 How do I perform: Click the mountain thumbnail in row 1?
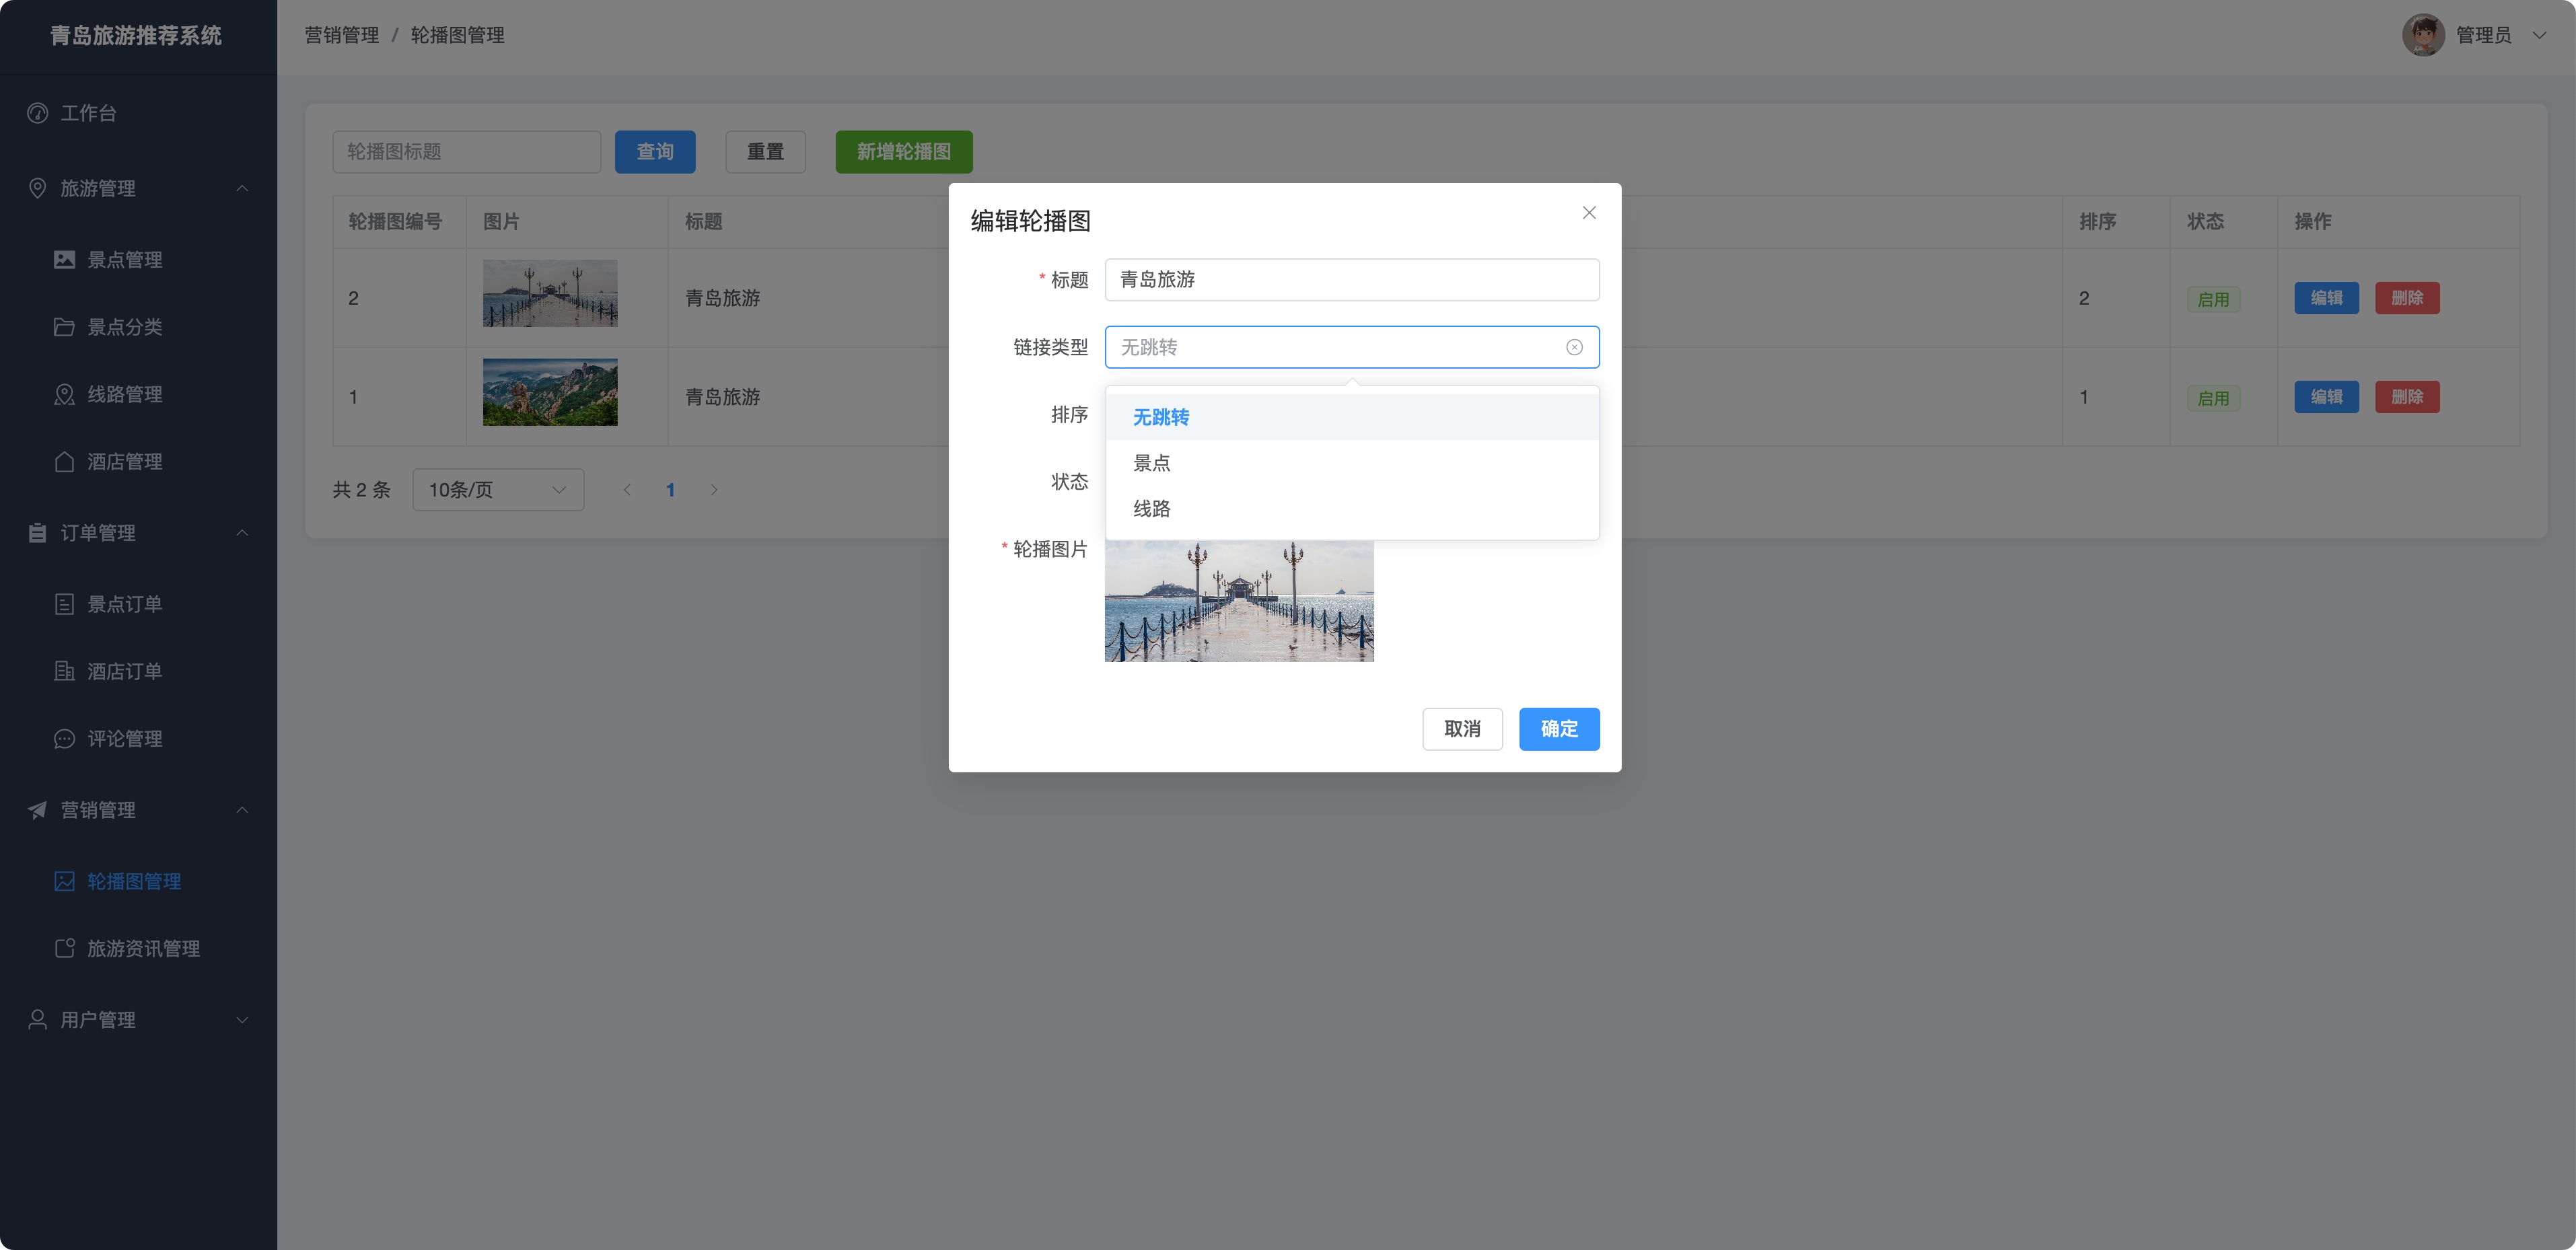pos(550,392)
